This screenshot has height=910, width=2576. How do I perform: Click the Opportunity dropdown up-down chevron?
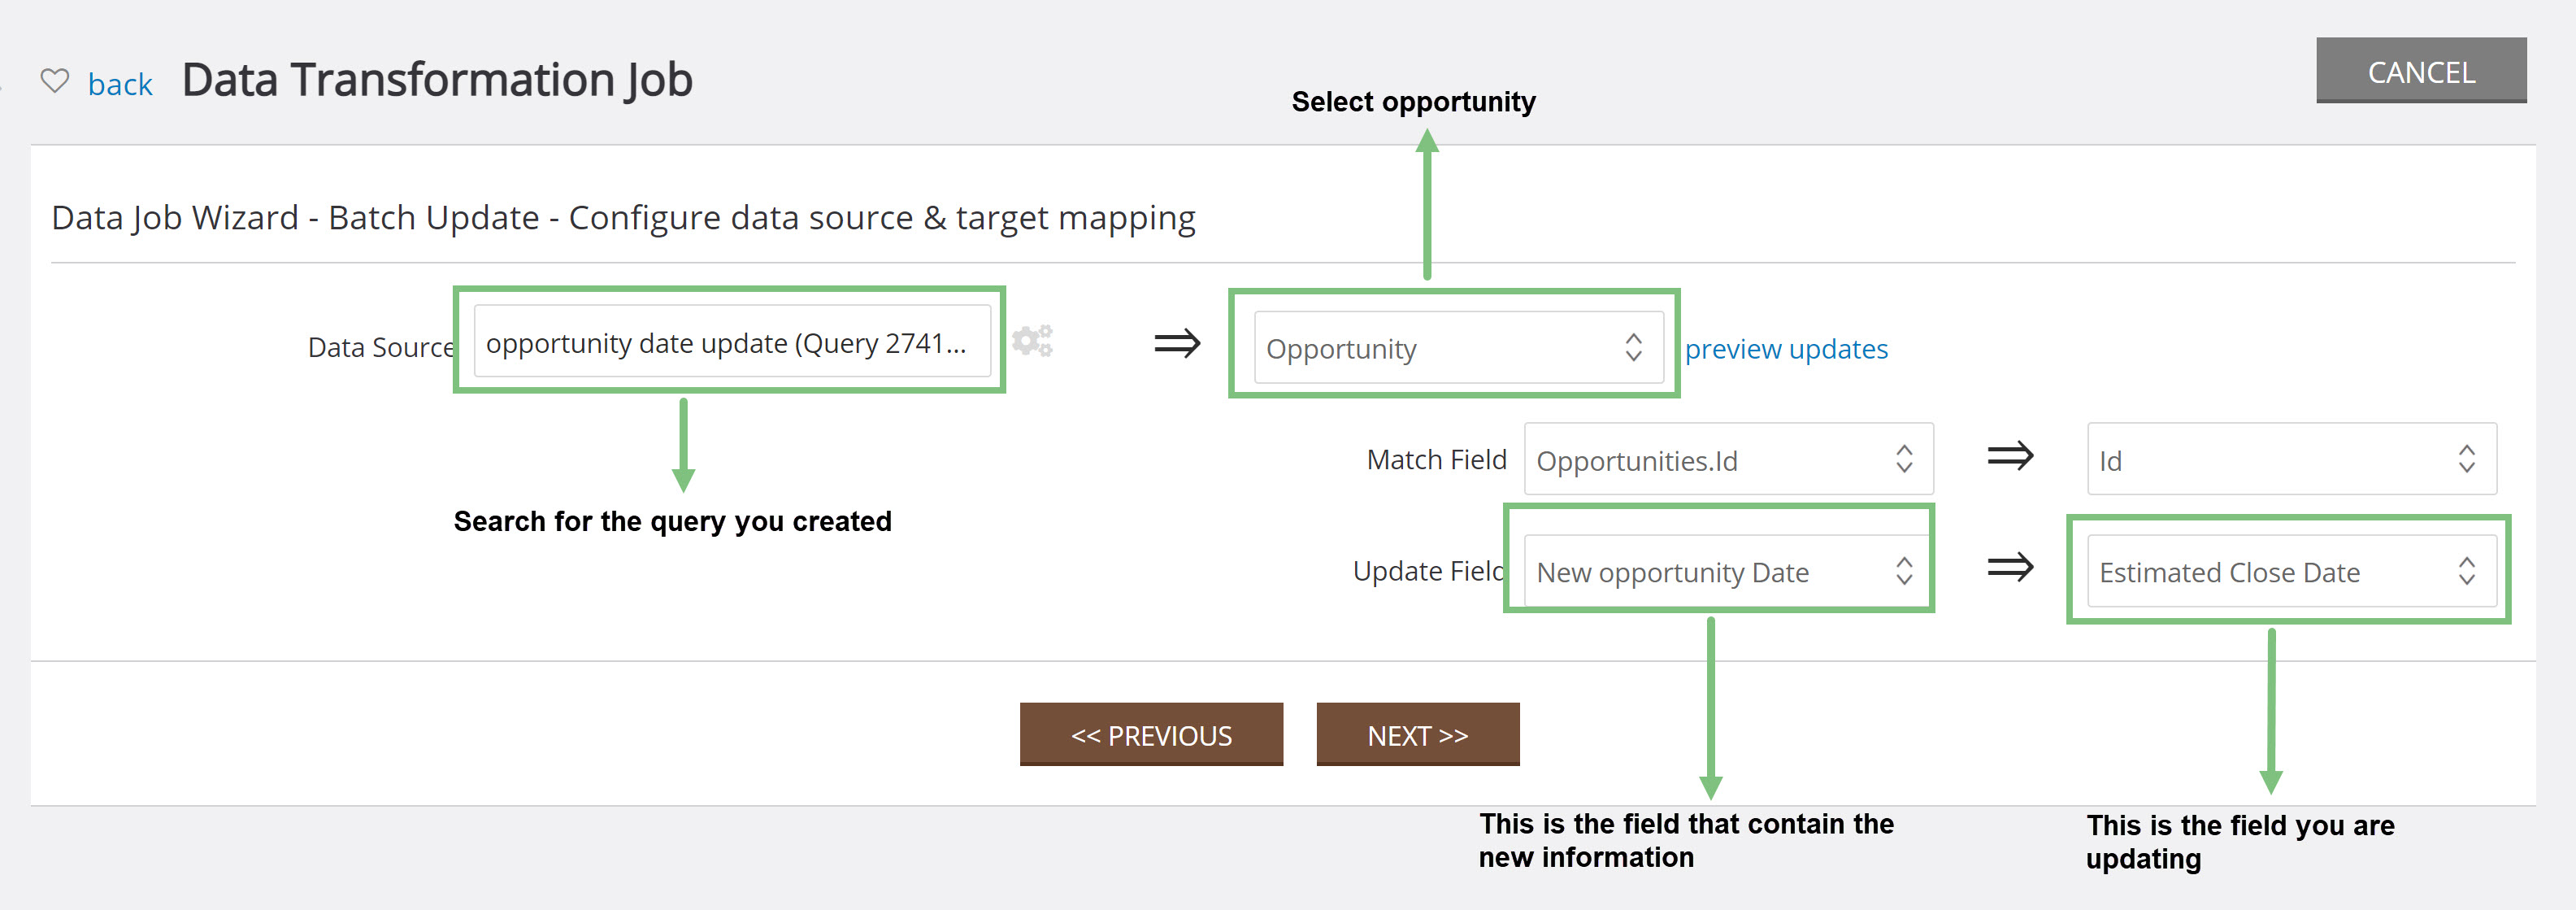[1633, 348]
